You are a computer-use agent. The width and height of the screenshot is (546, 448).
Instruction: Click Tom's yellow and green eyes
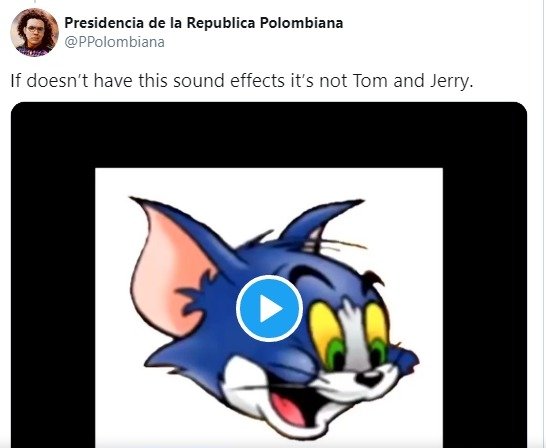348,334
